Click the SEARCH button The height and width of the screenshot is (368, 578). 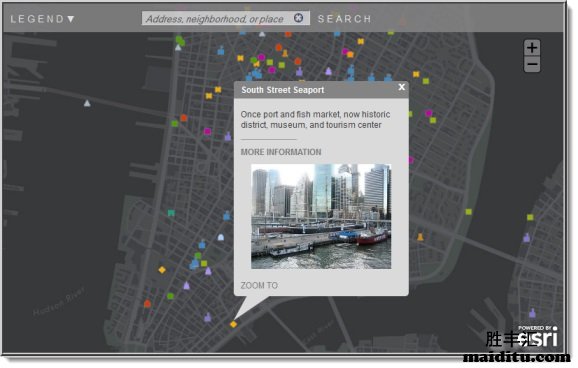tap(344, 19)
